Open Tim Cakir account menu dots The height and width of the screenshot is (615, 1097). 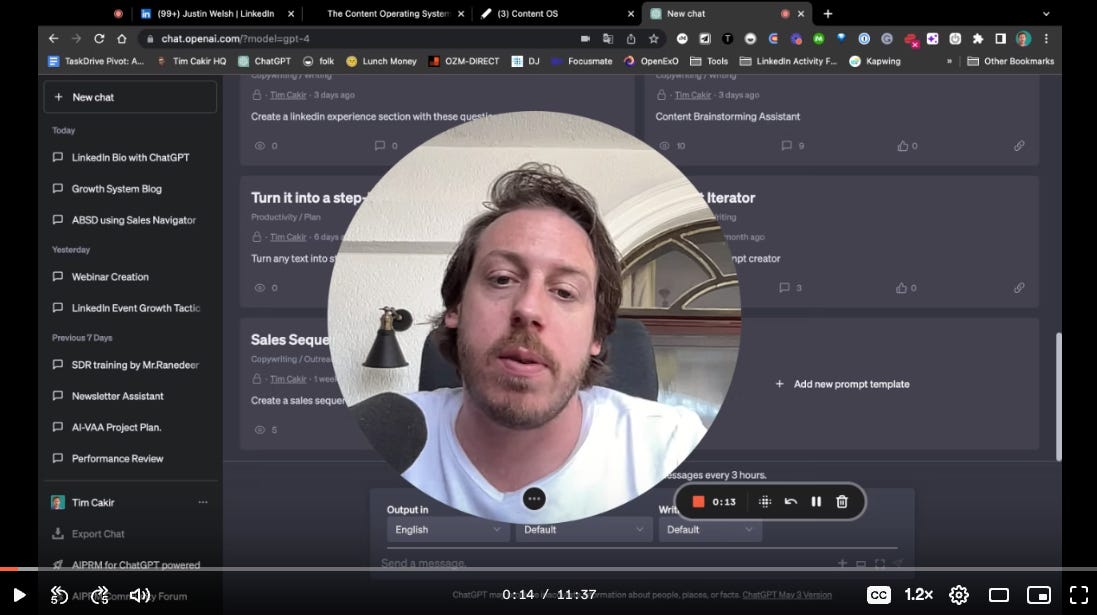tap(203, 502)
